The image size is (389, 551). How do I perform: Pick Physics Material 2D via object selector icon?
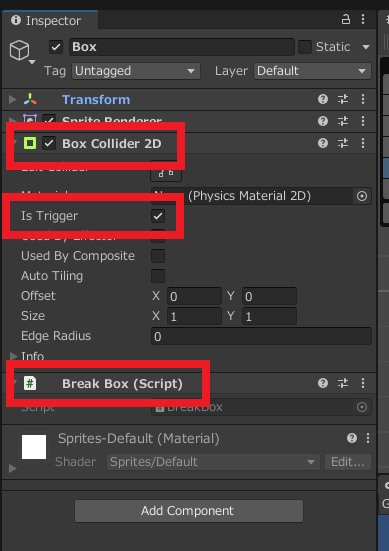coord(362,196)
